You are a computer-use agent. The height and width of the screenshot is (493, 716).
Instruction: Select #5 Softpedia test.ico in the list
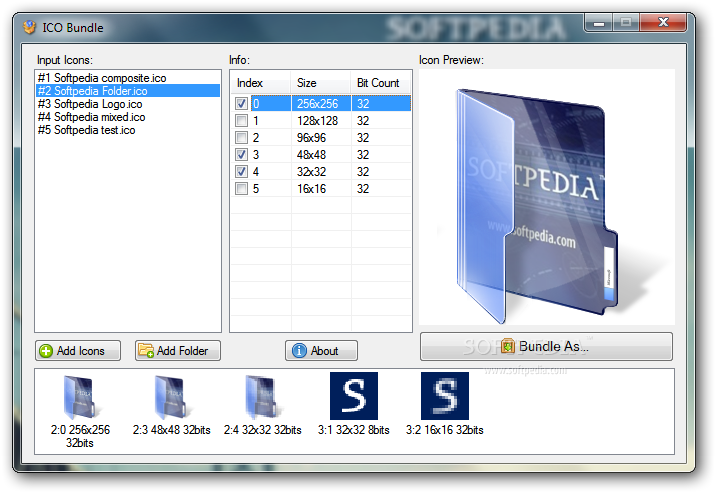(127, 130)
